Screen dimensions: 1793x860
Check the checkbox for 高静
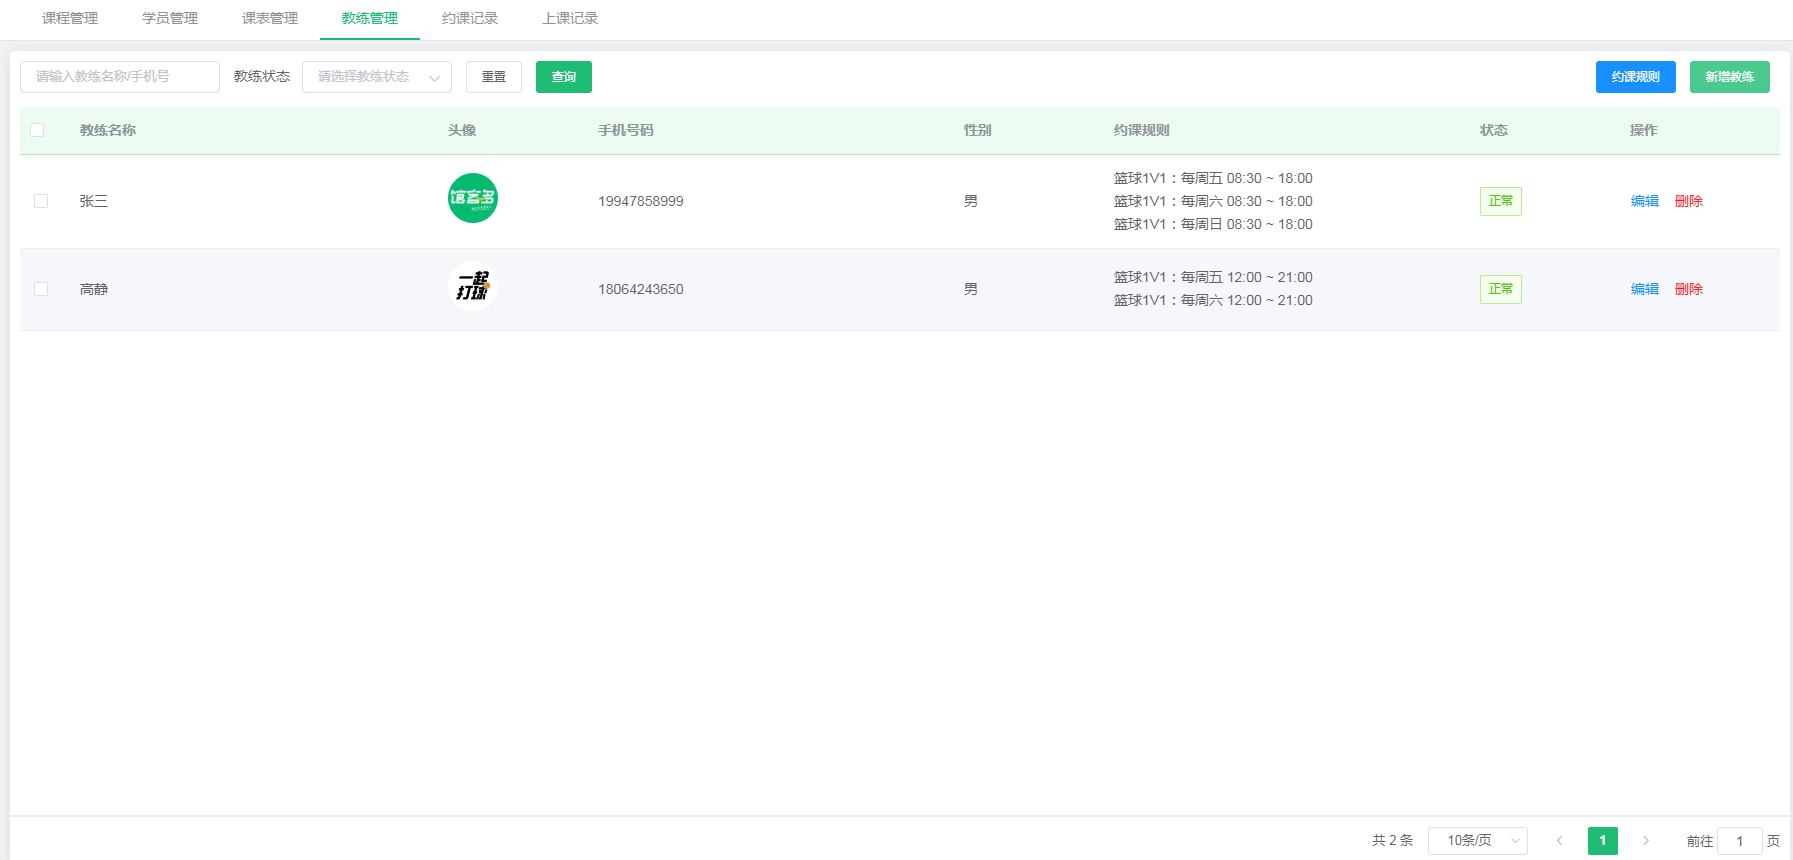(x=41, y=289)
